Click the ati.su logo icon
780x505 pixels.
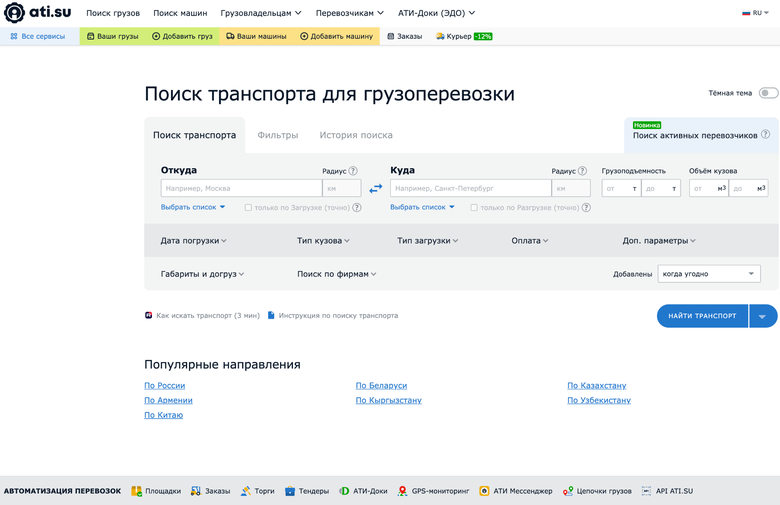click(x=14, y=13)
